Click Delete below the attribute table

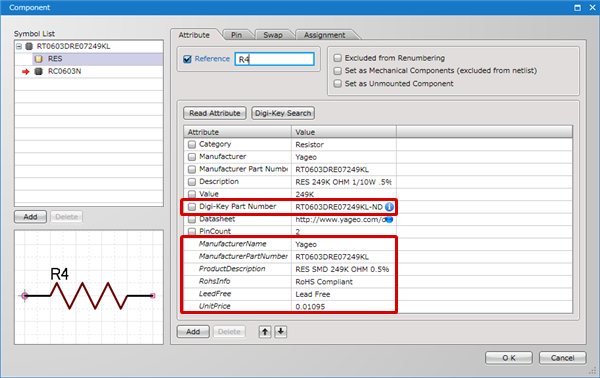(x=229, y=332)
